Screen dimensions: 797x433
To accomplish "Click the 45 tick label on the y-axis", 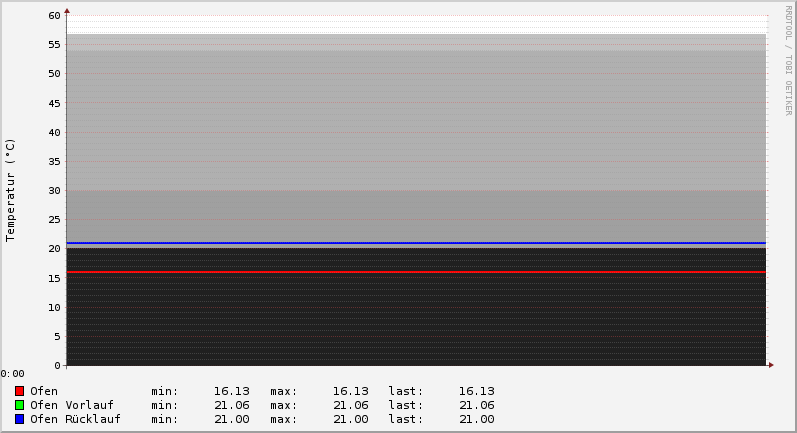I will click(x=55, y=103).
